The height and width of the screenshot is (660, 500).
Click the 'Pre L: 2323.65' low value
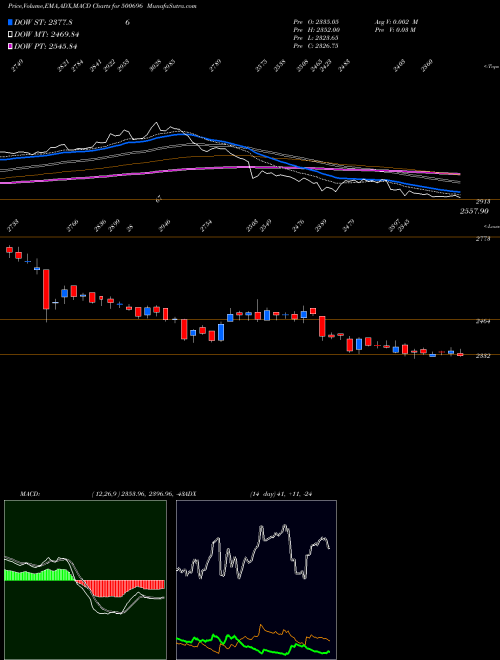coord(316,38)
